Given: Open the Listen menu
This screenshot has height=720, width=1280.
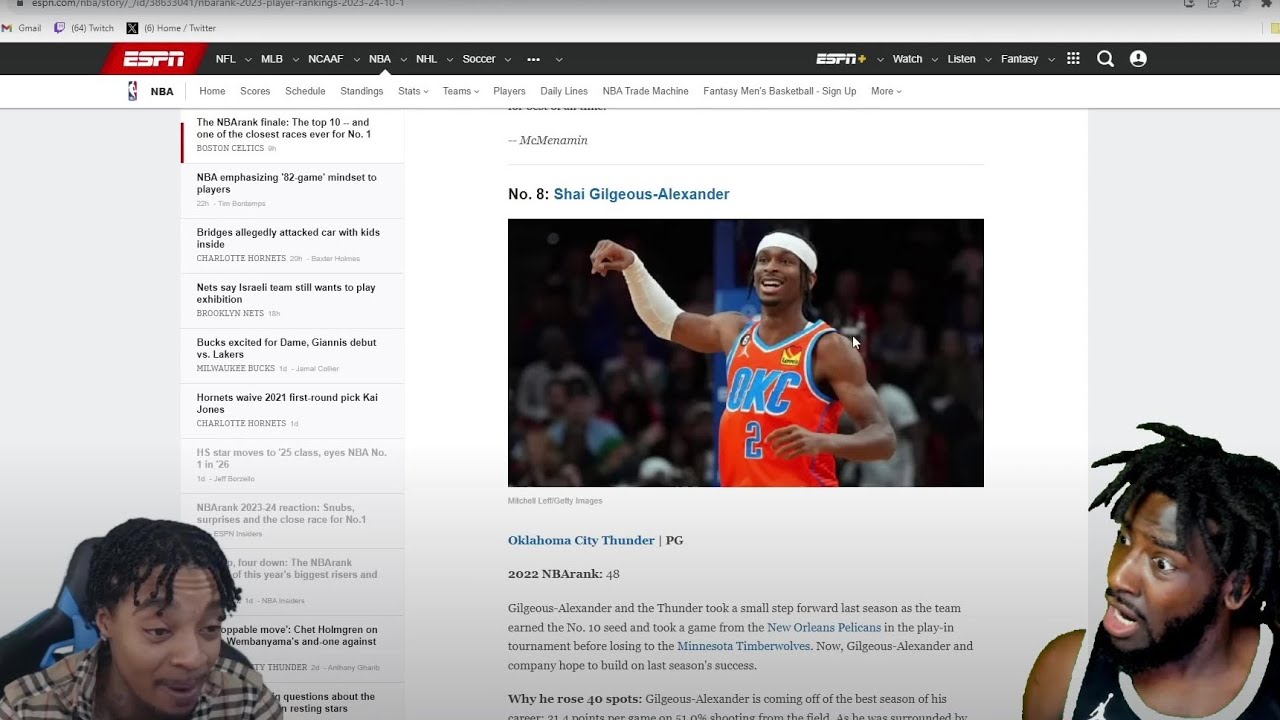Looking at the screenshot, I should 961,59.
